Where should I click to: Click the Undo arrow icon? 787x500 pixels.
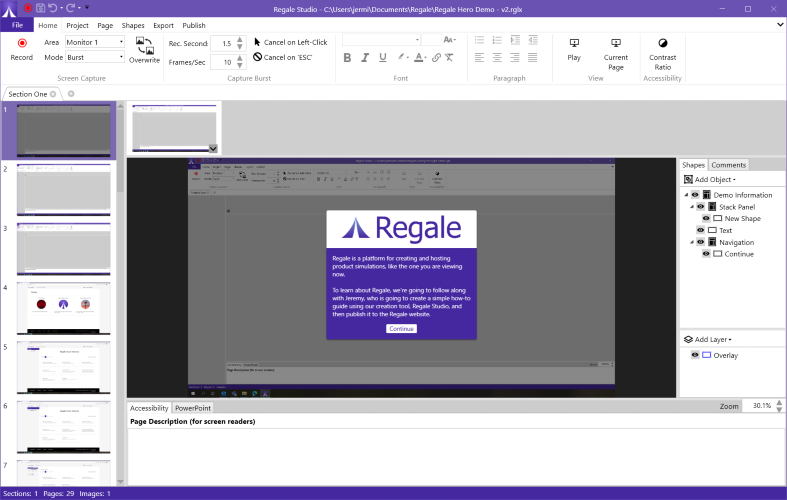point(53,8)
